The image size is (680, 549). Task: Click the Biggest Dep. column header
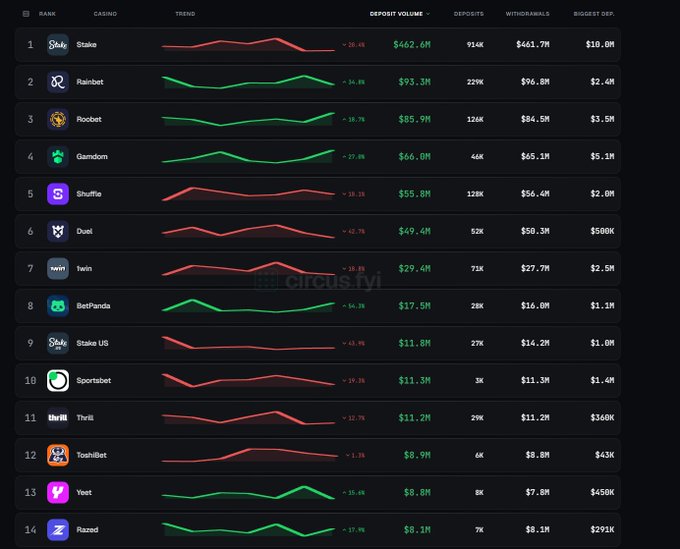tap(594, 14)
